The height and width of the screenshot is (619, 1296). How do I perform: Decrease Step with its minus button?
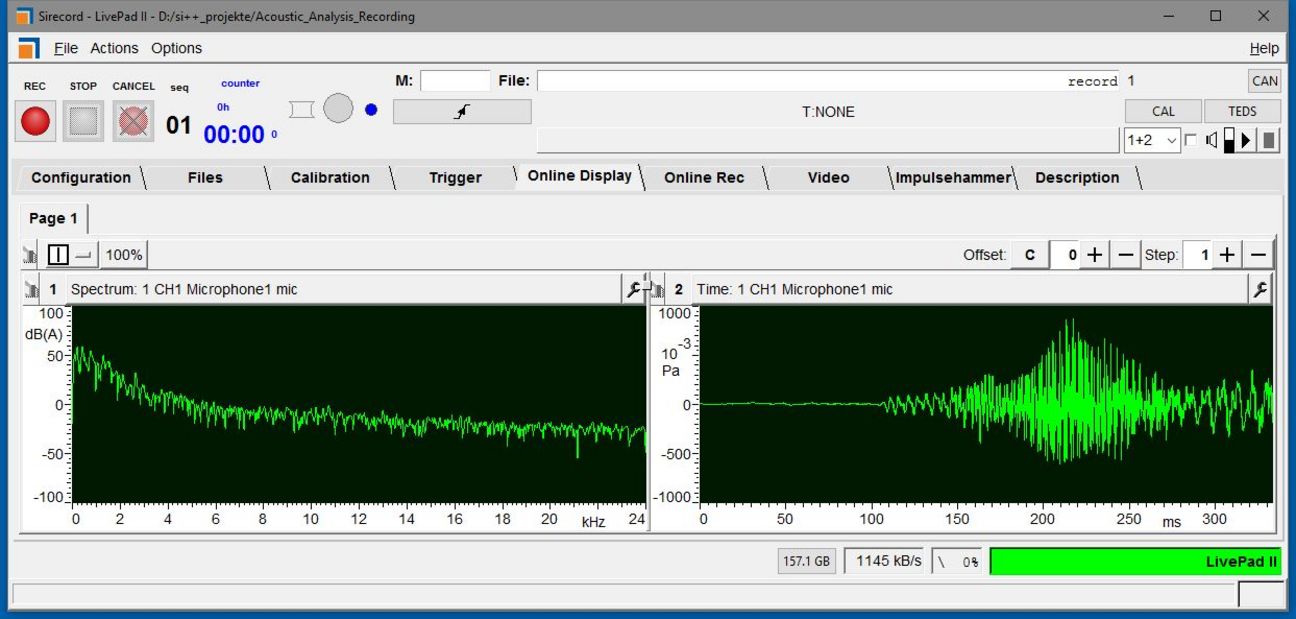point(1259,255)
